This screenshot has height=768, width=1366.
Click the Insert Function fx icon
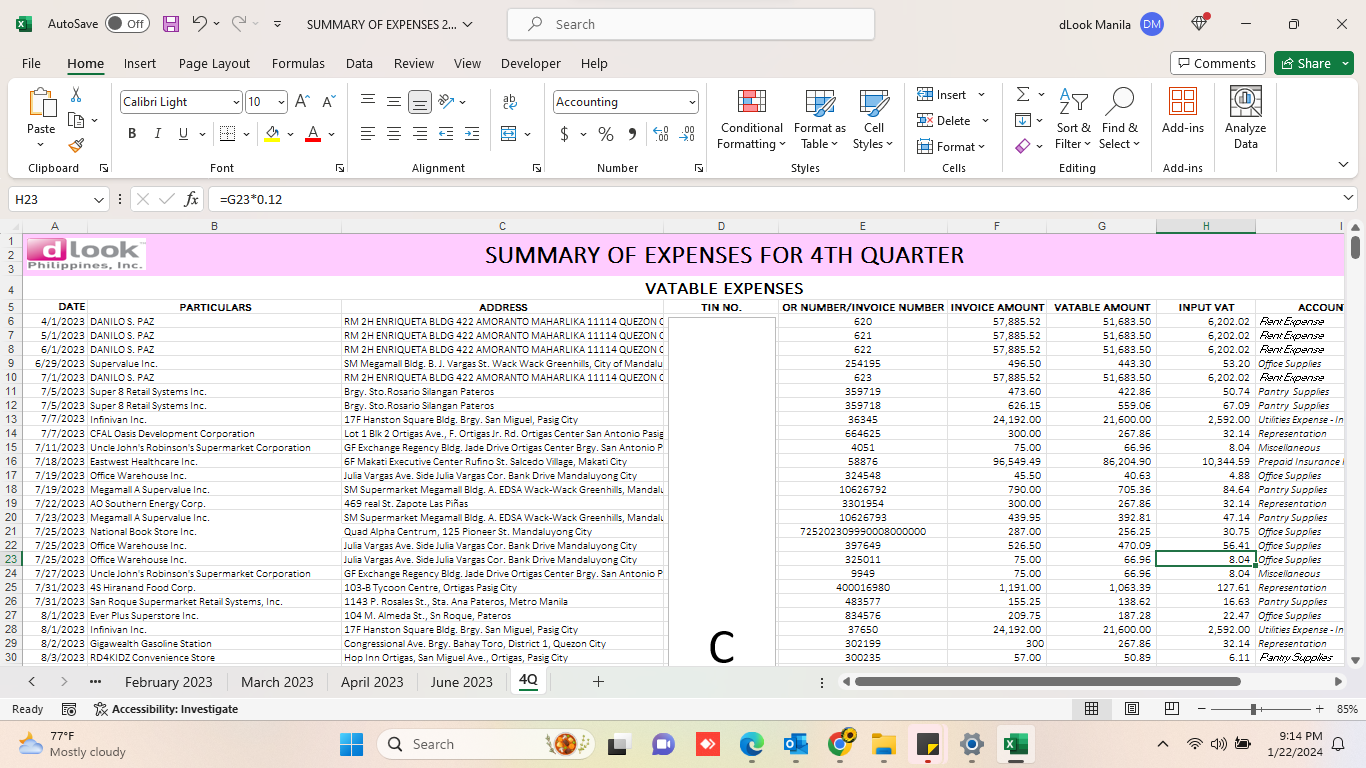(x=192, y=199)
